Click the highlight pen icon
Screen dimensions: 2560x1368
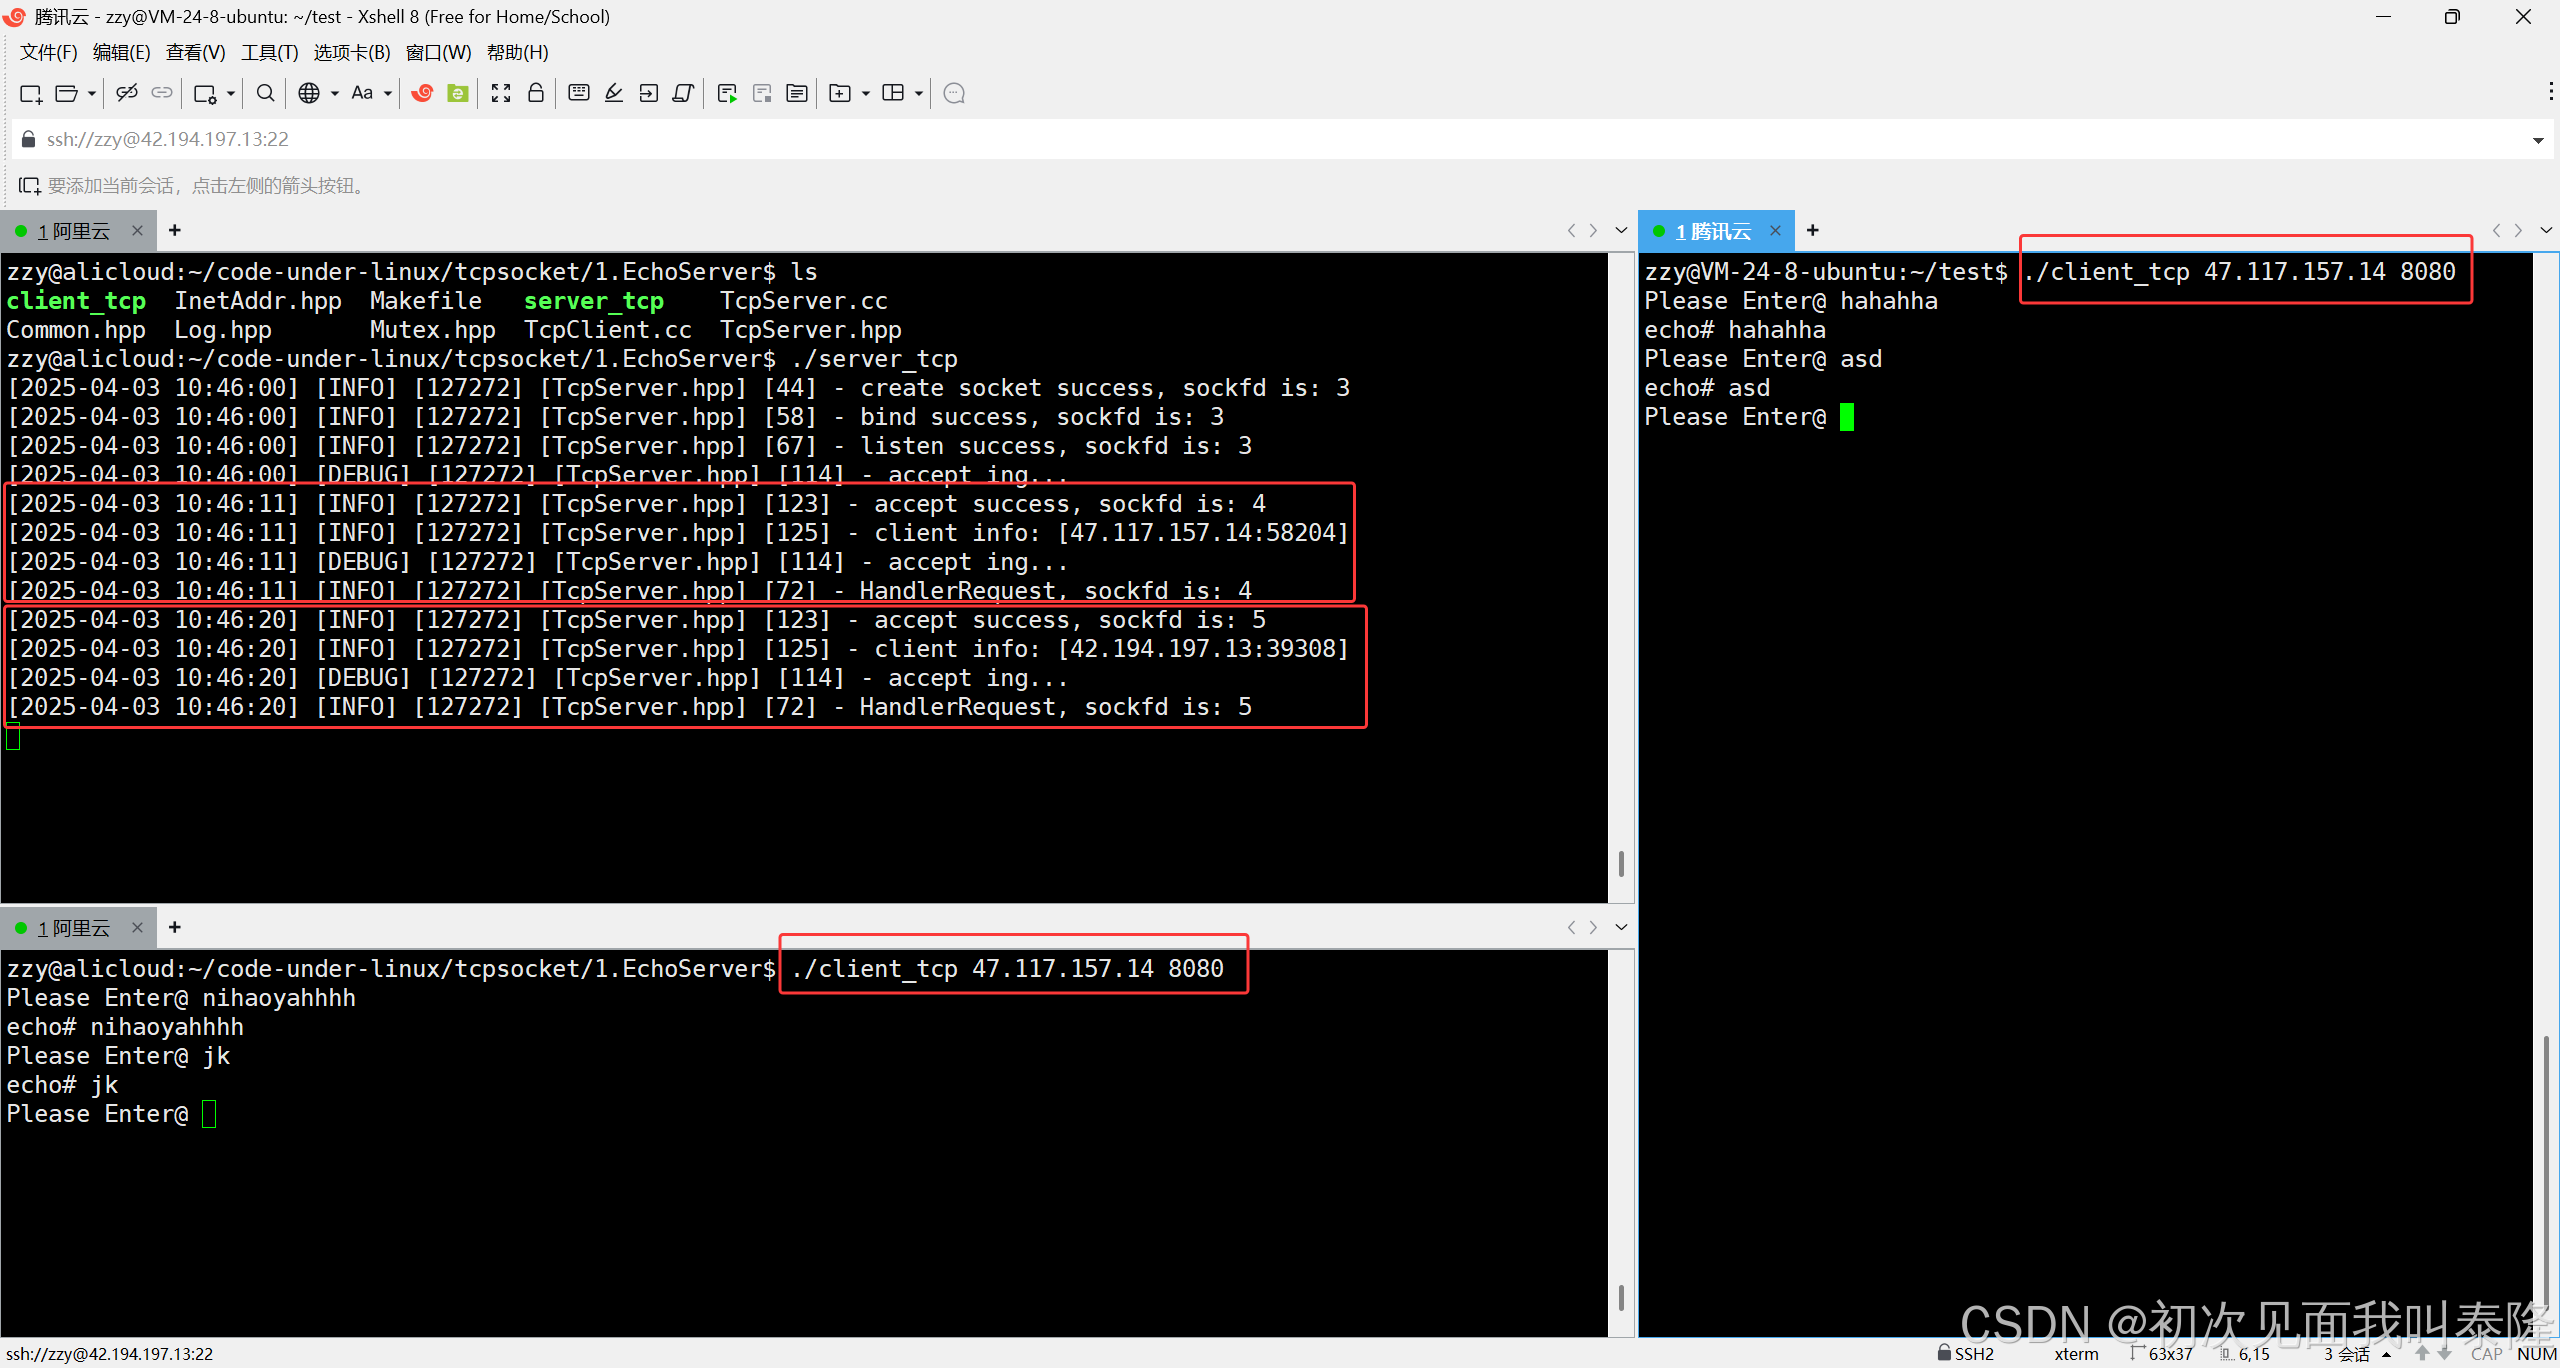coord(614,93)
